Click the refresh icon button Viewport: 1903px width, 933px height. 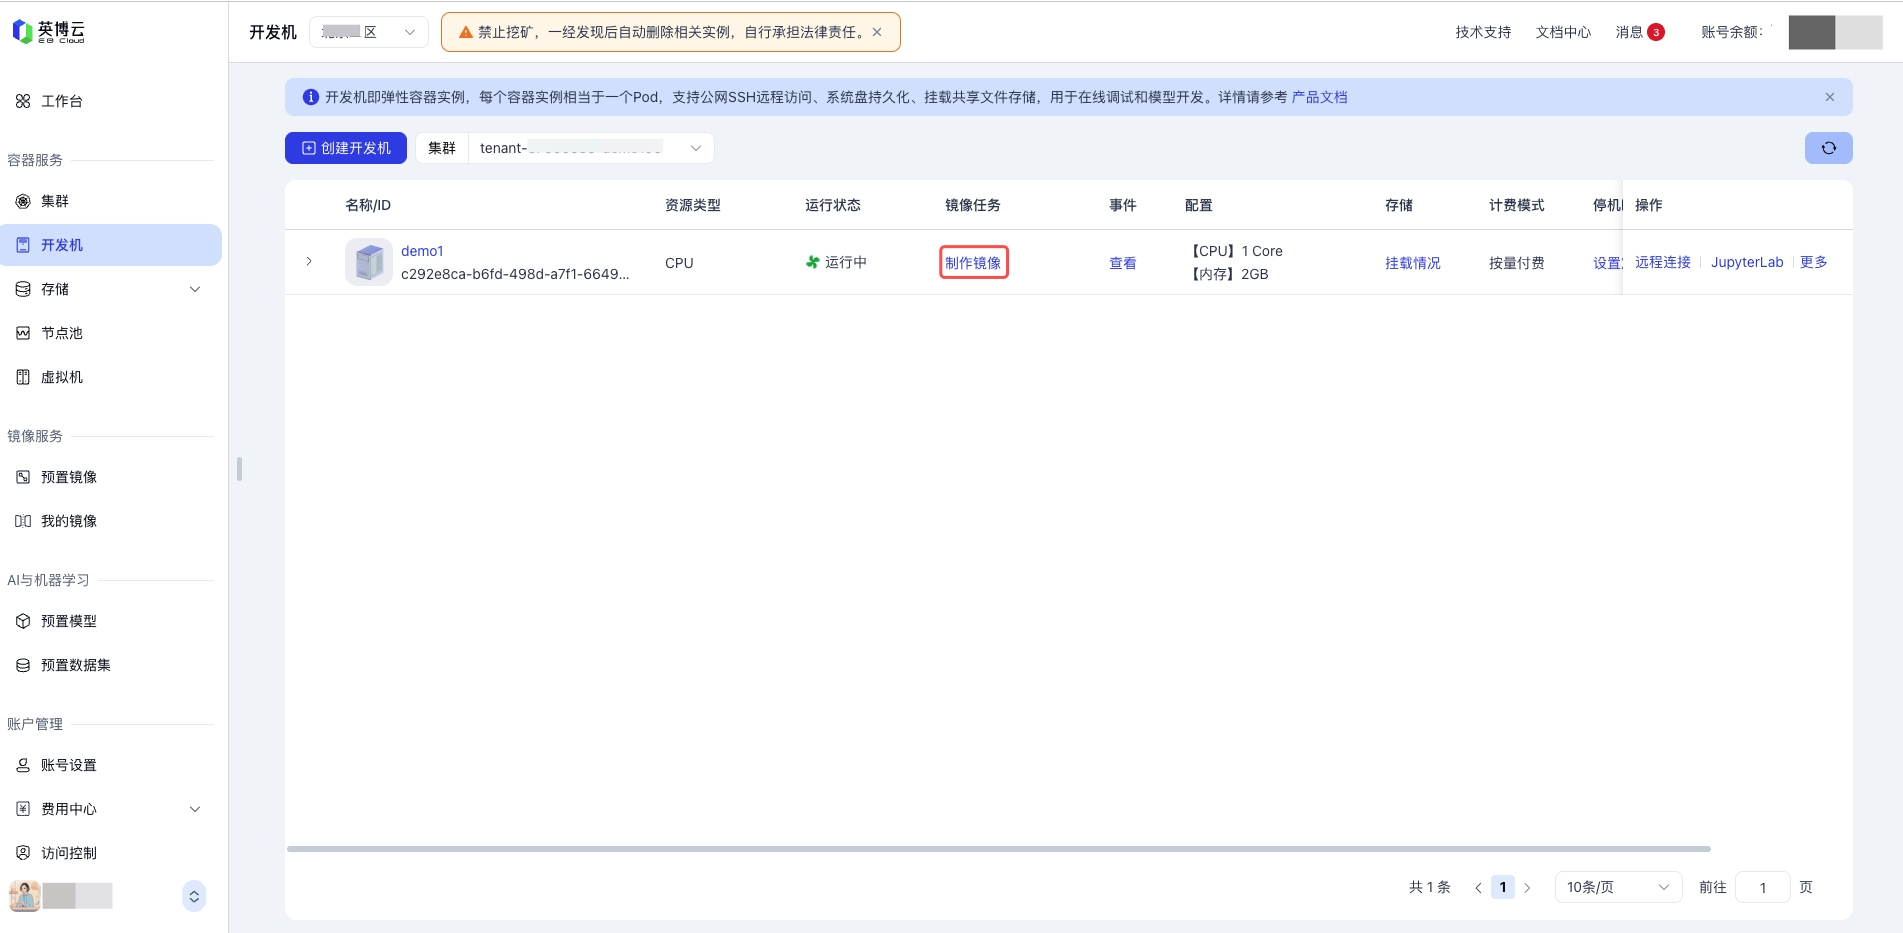click(1828, 148)
